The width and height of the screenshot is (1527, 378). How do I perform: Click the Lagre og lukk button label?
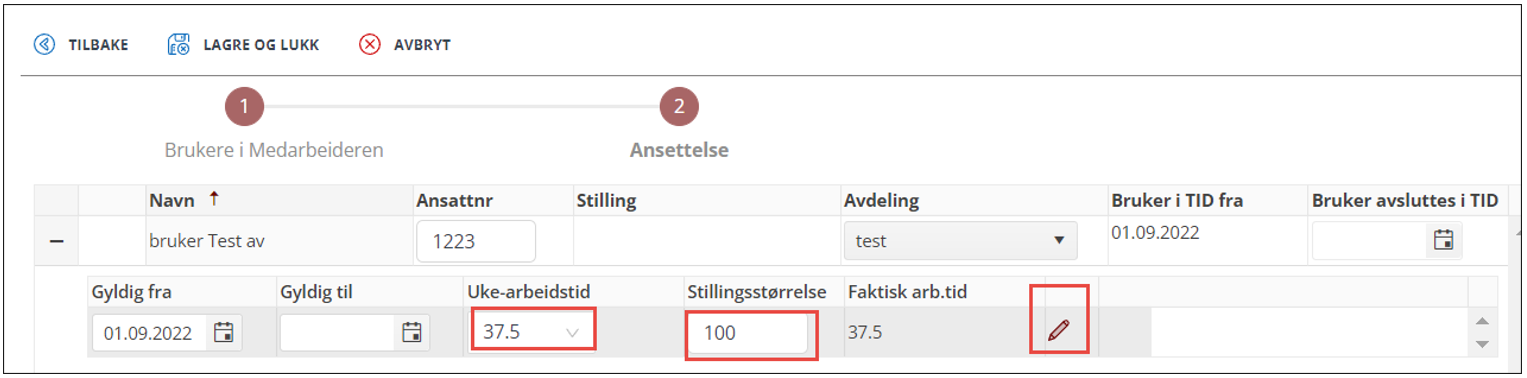click(x=261, y=45)
